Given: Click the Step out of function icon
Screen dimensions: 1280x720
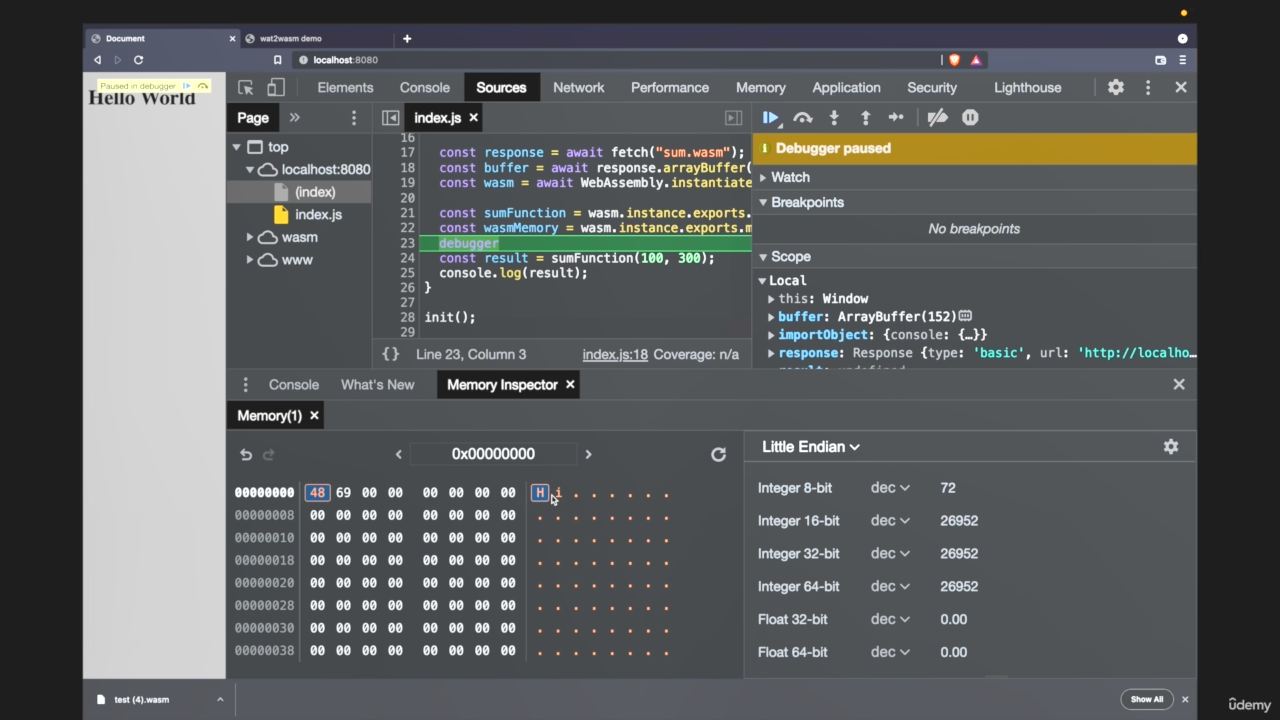Looking at the screenshot, I should pyautogui.click(x=865, y=118).
